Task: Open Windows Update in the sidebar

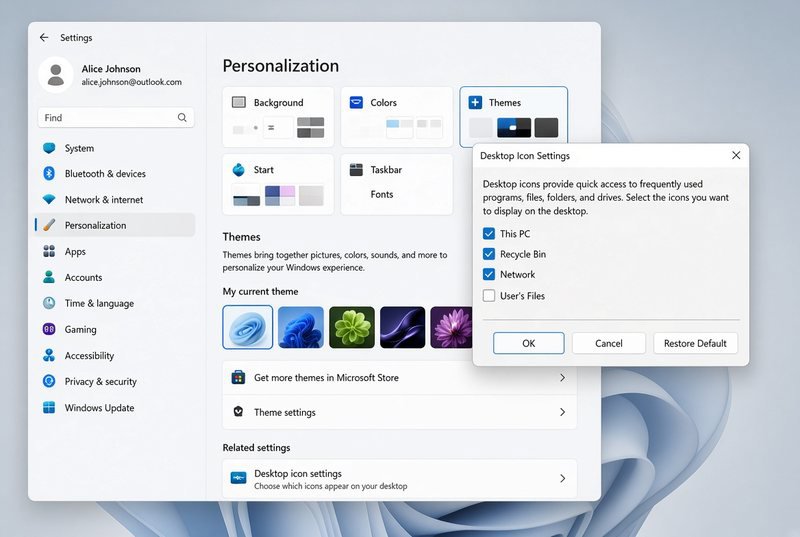Action: (x=115, y=407)
